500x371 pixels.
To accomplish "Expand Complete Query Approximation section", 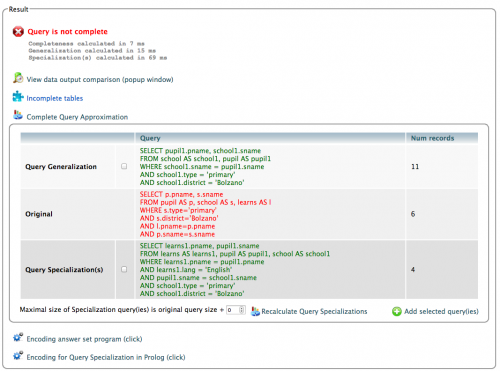I will [x=77, y=117].
